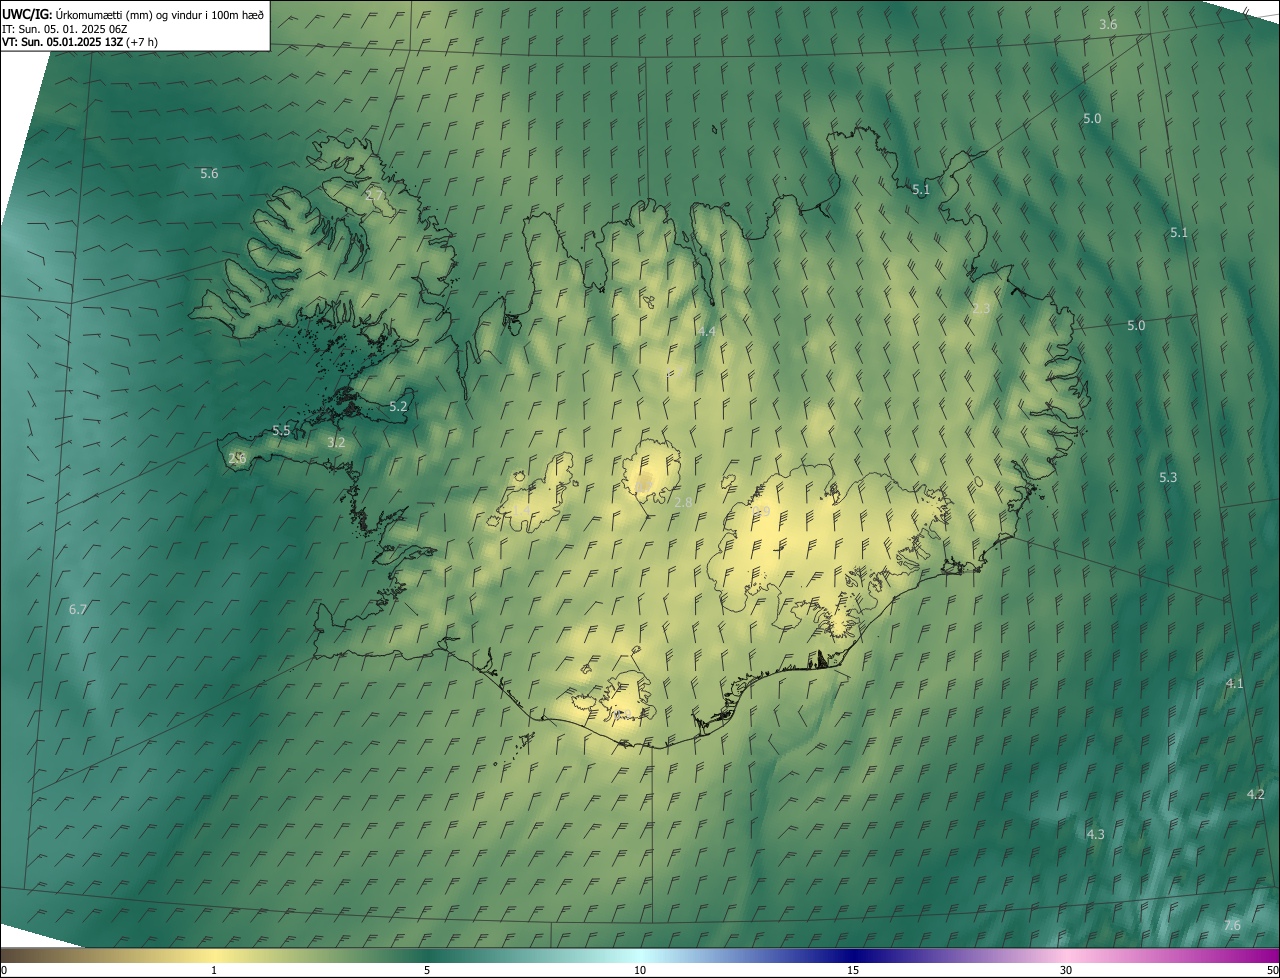Click the 4.2 value label in the southeast

tap(1256, 795)
